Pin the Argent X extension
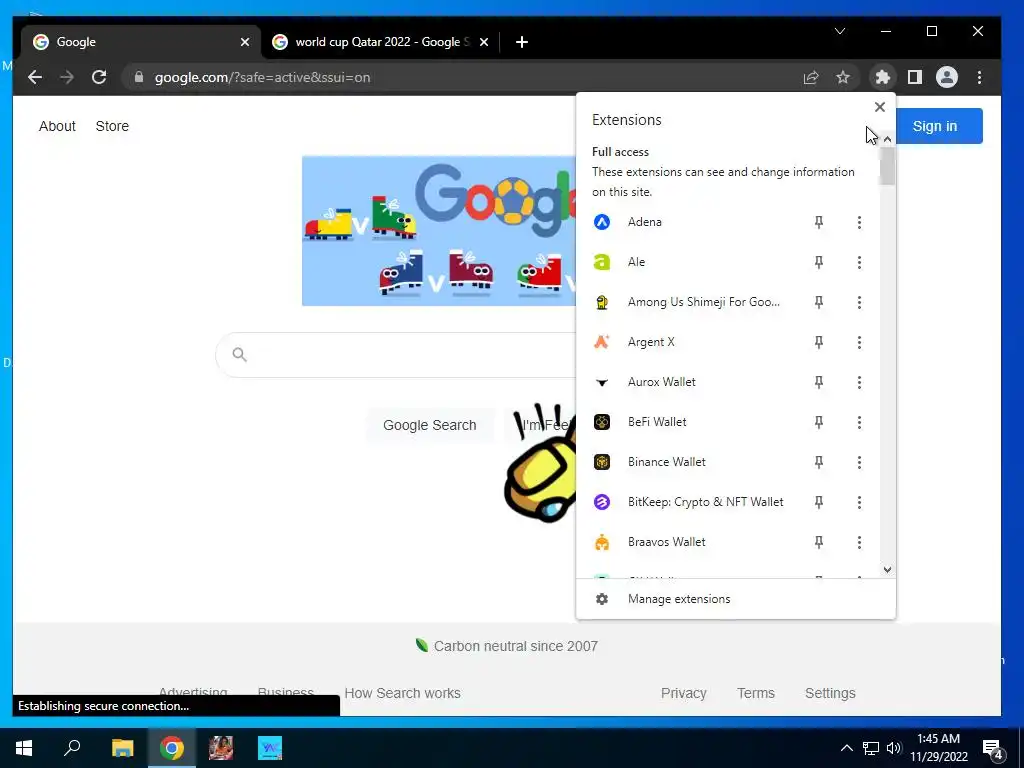The height and width of the screenshot is (768, 1024). [x=818, y=342]
